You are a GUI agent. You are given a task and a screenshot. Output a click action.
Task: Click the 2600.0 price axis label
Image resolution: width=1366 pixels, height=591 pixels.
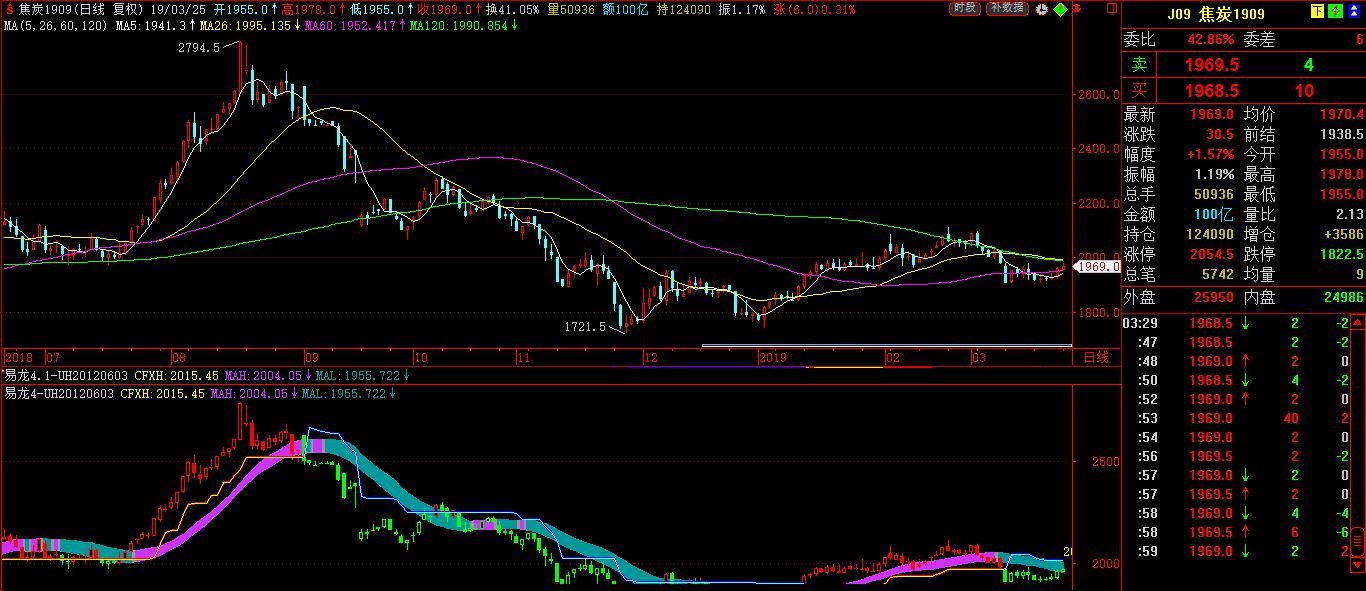coord(1096,96)
